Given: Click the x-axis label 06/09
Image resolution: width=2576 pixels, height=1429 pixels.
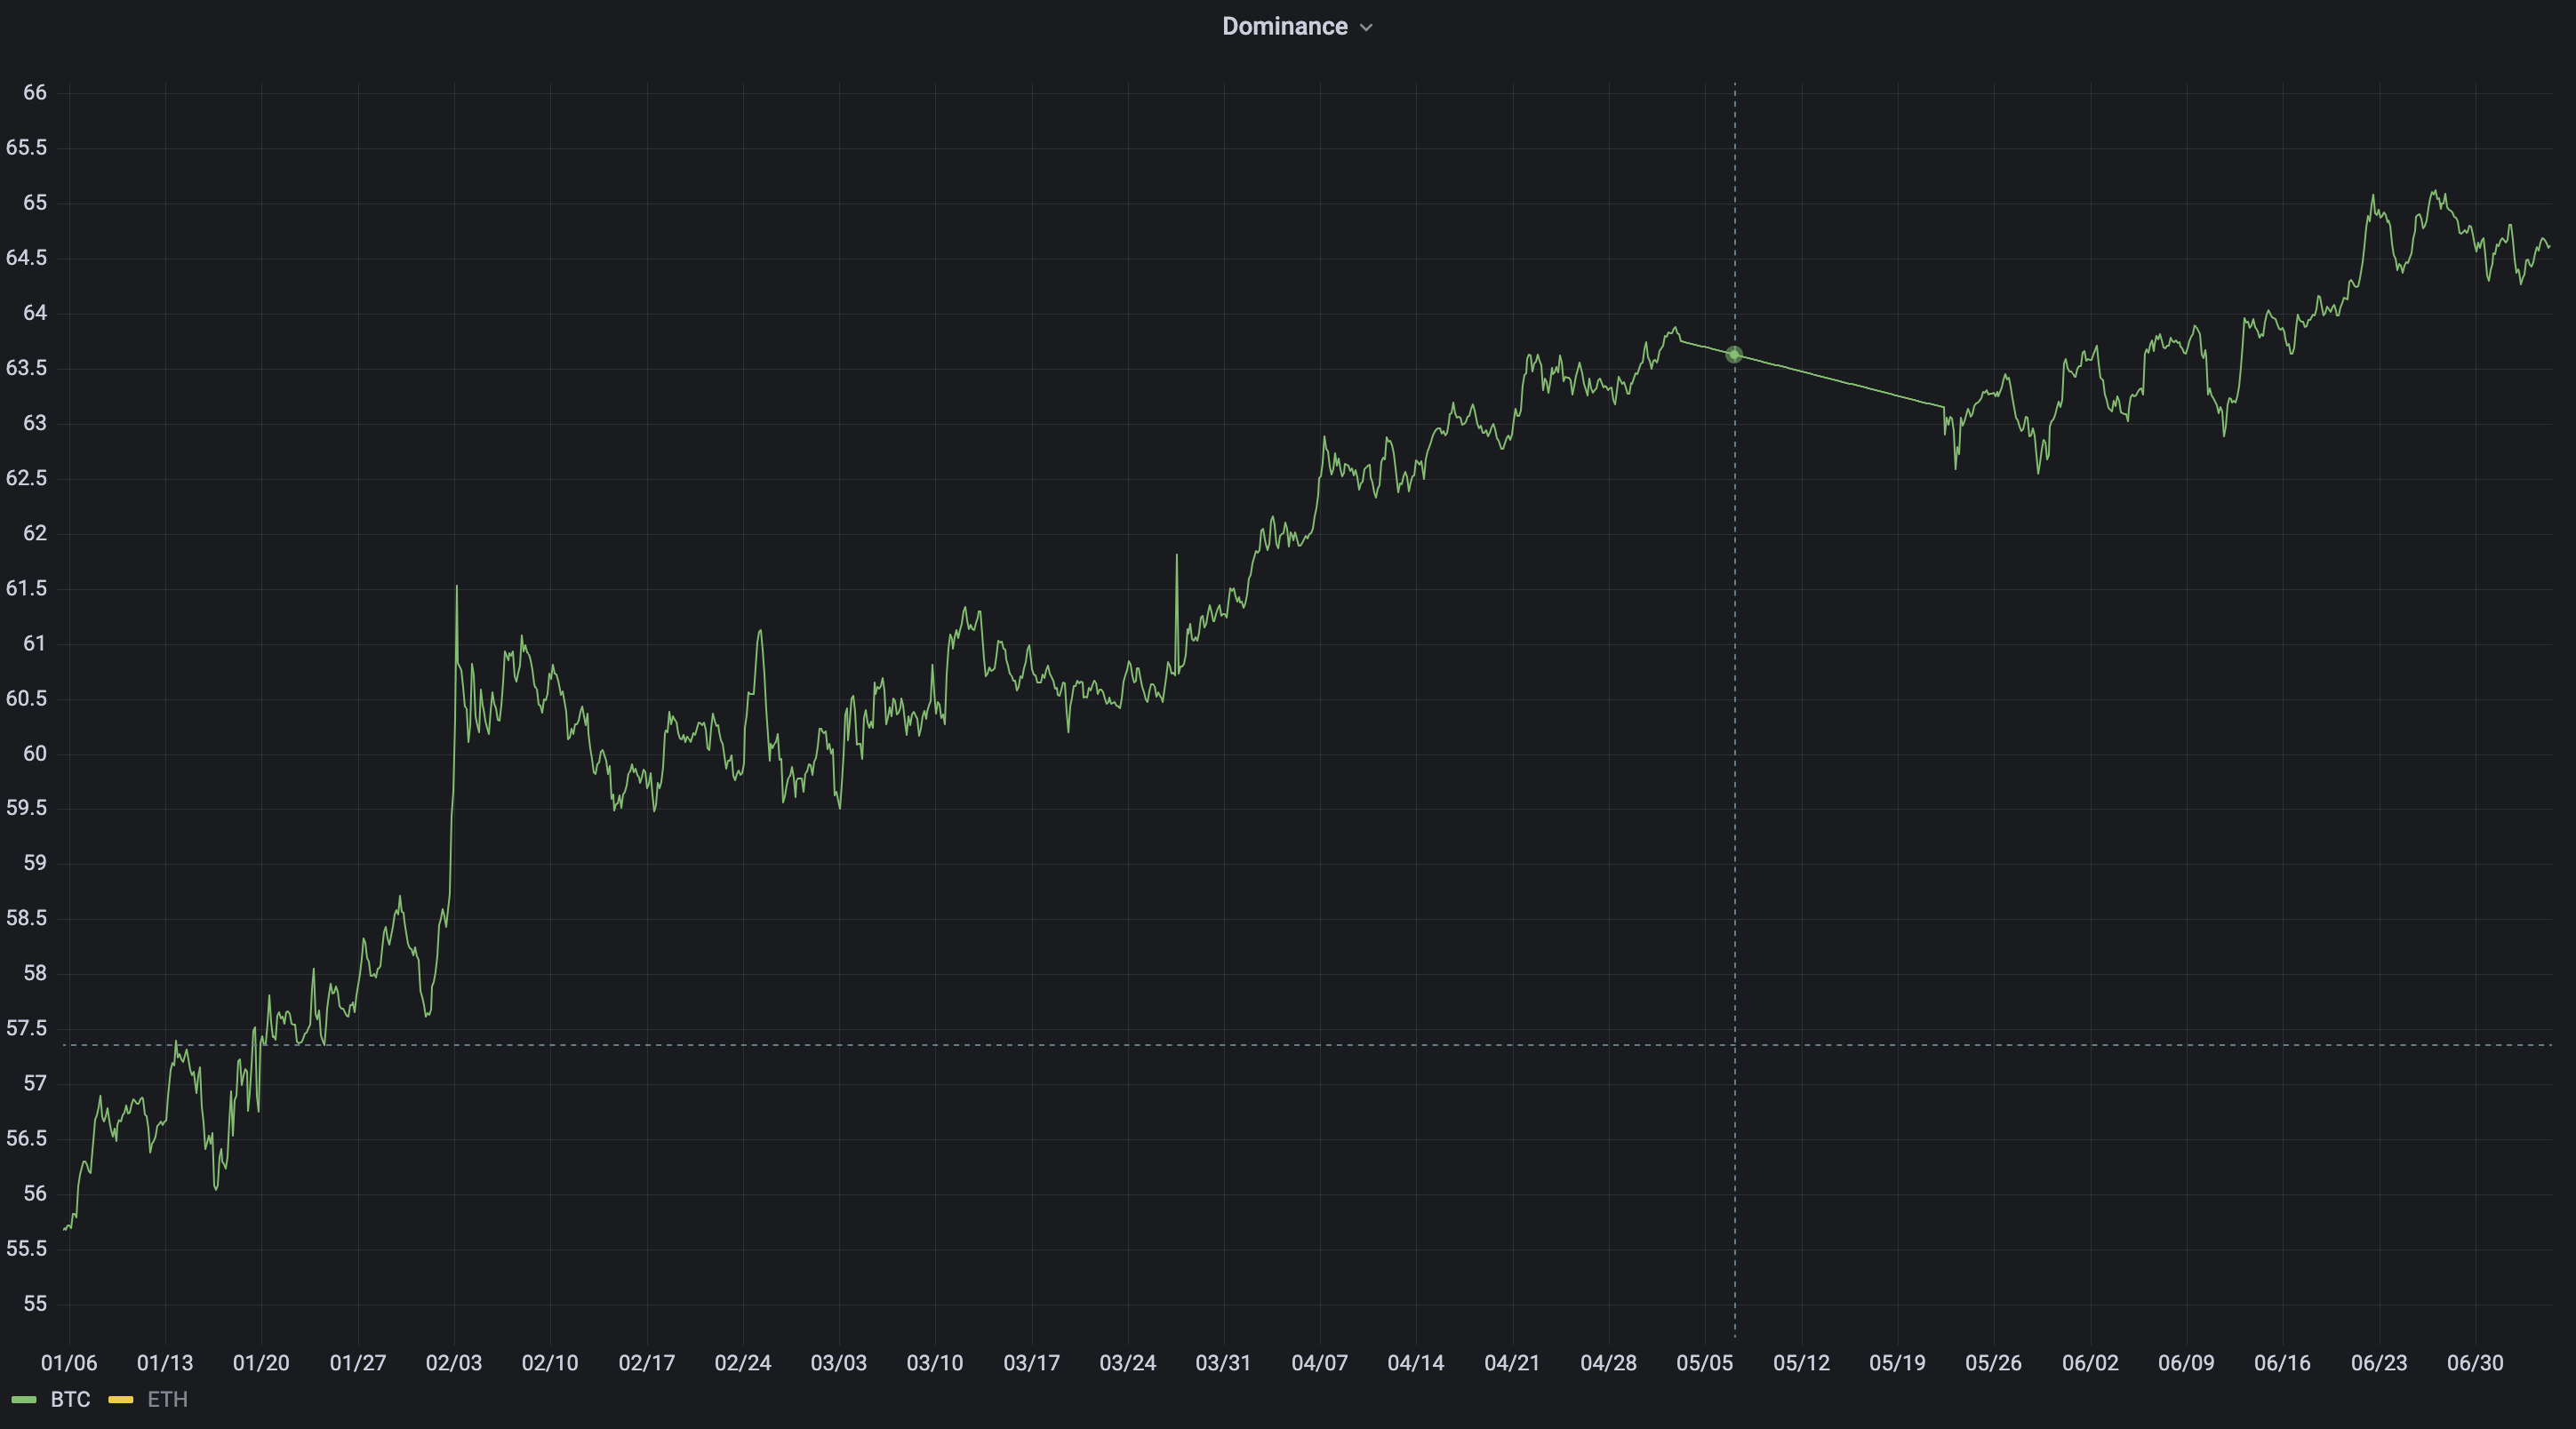Looking at the screenshot, I should point(2187,1363).
